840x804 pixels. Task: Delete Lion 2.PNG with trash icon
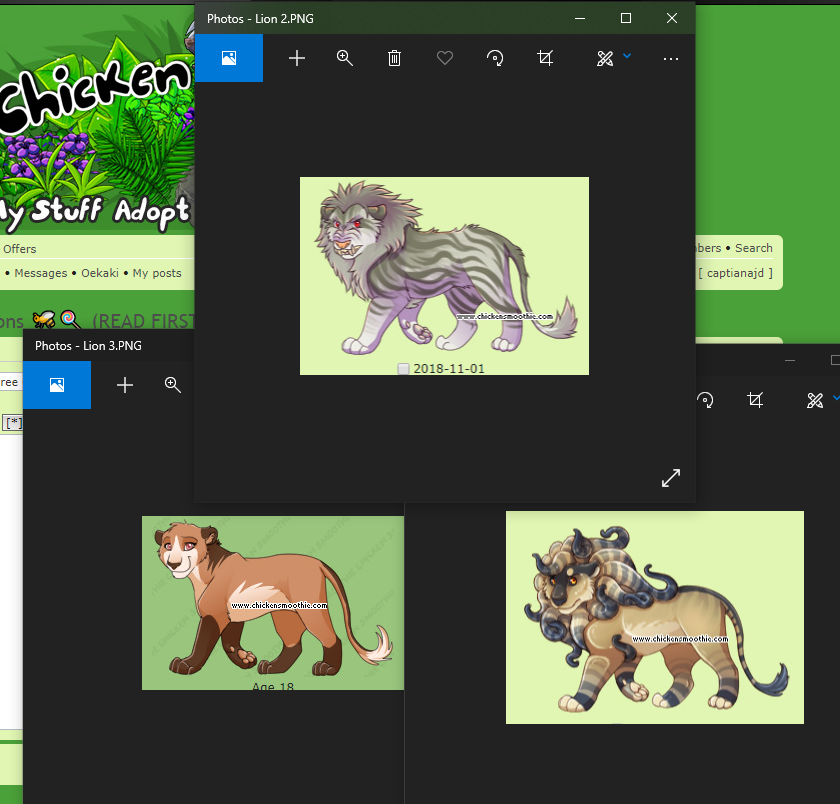(x=394, y=58)
